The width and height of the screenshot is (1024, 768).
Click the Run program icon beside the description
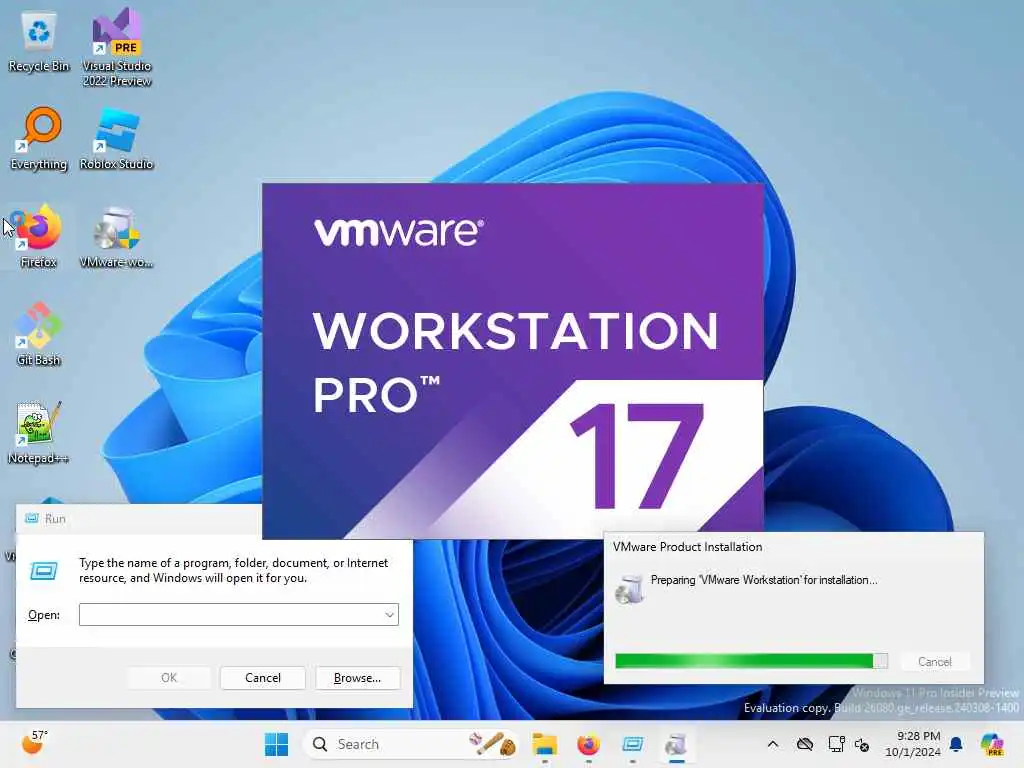(44, 571)
